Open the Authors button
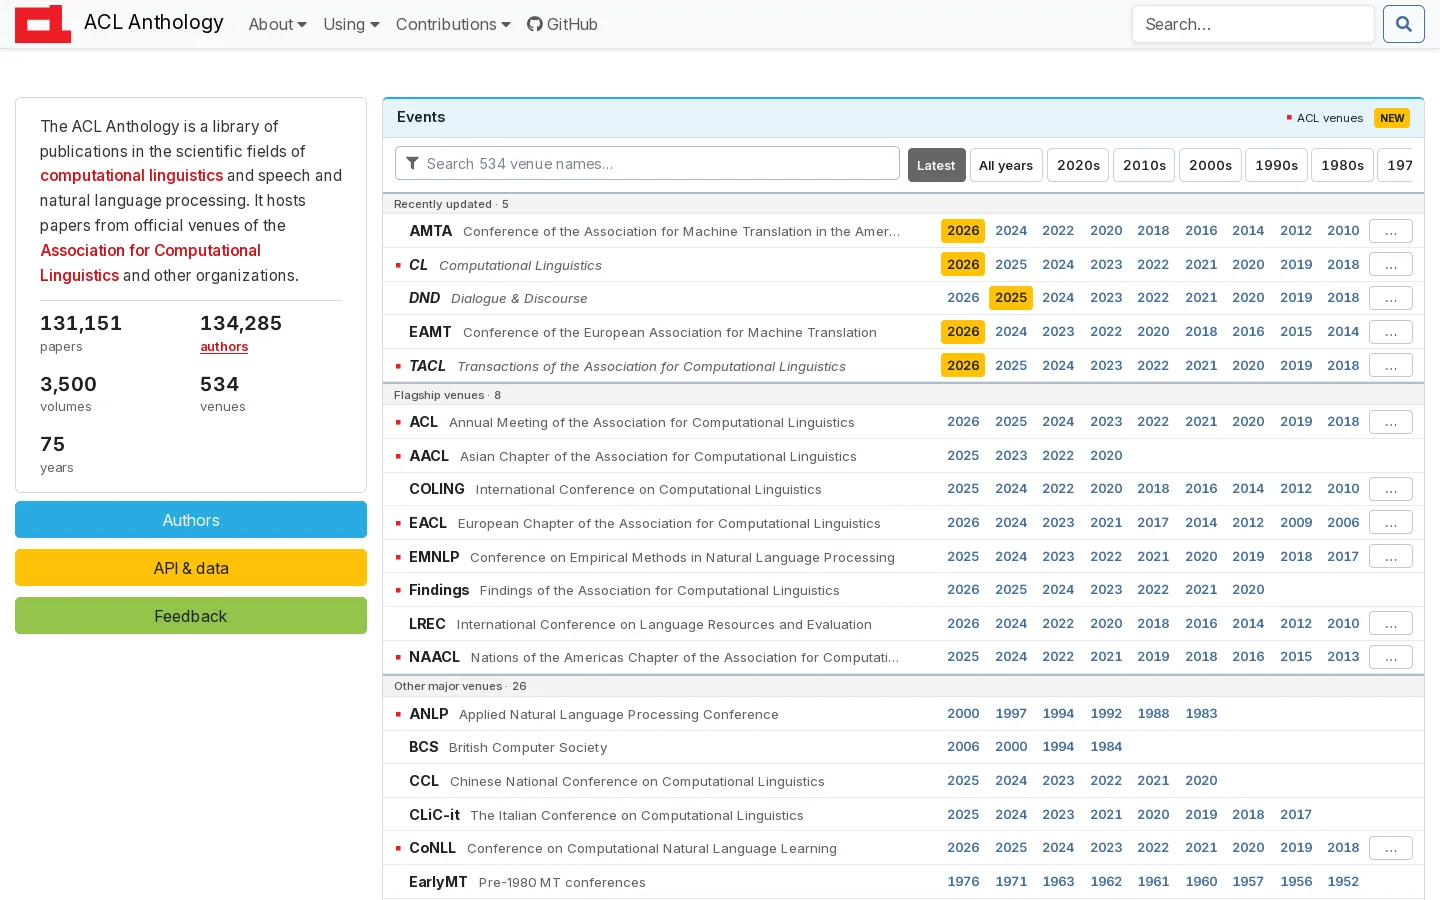The height and width of the screenshot is (900, 1440). coord(191,520)
